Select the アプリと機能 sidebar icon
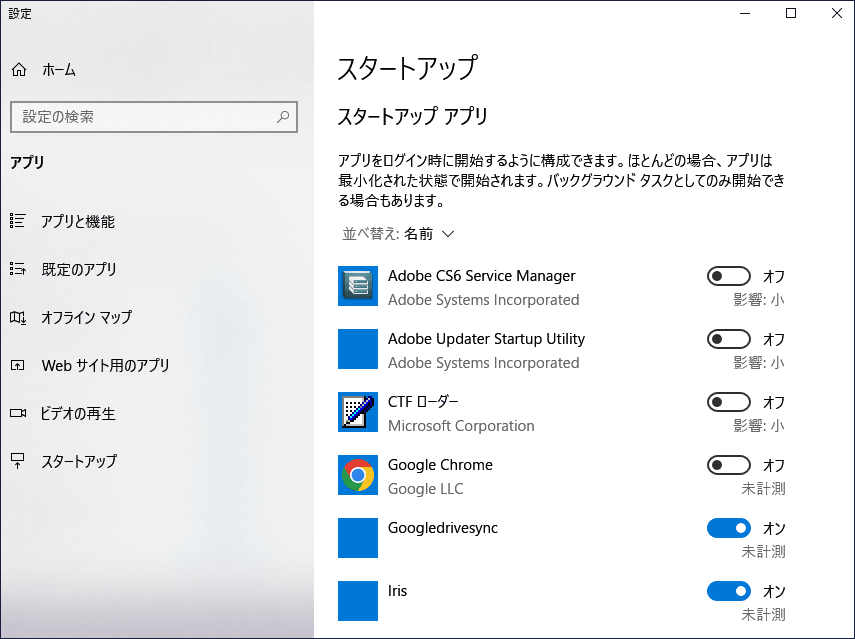The width and height of the screenshot is (855, 639). click(x=18, y=220)
